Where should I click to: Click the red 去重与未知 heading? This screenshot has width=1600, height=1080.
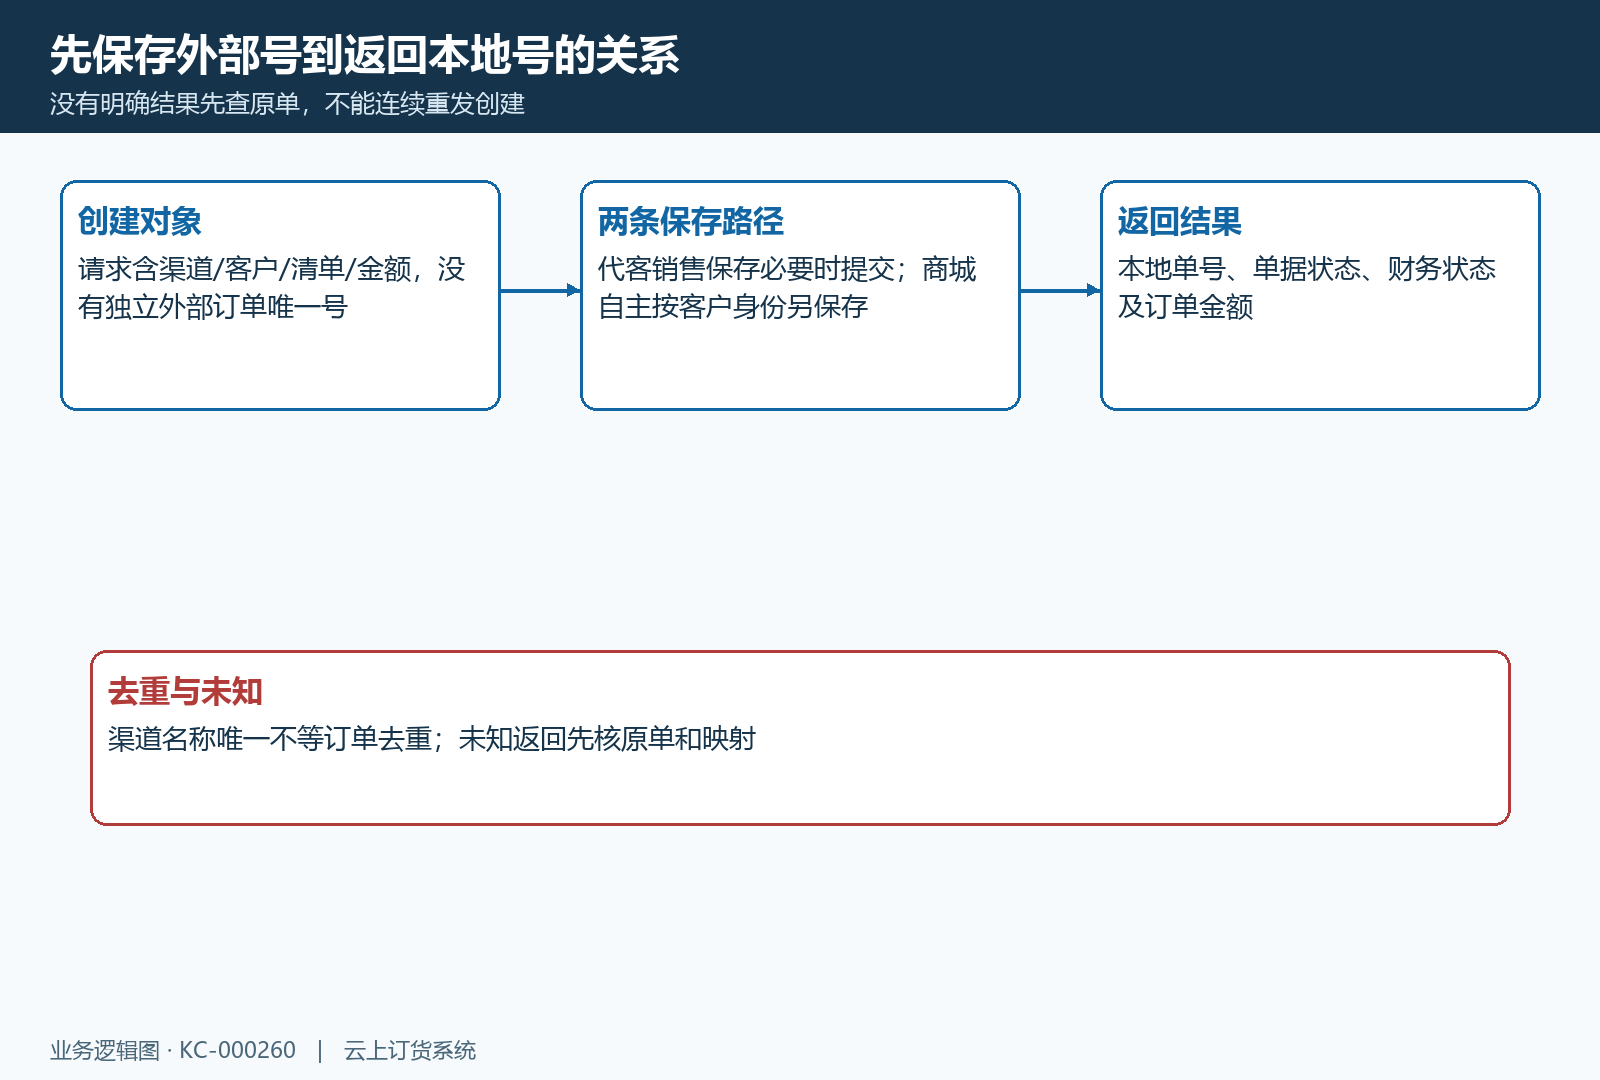point(185,691)
